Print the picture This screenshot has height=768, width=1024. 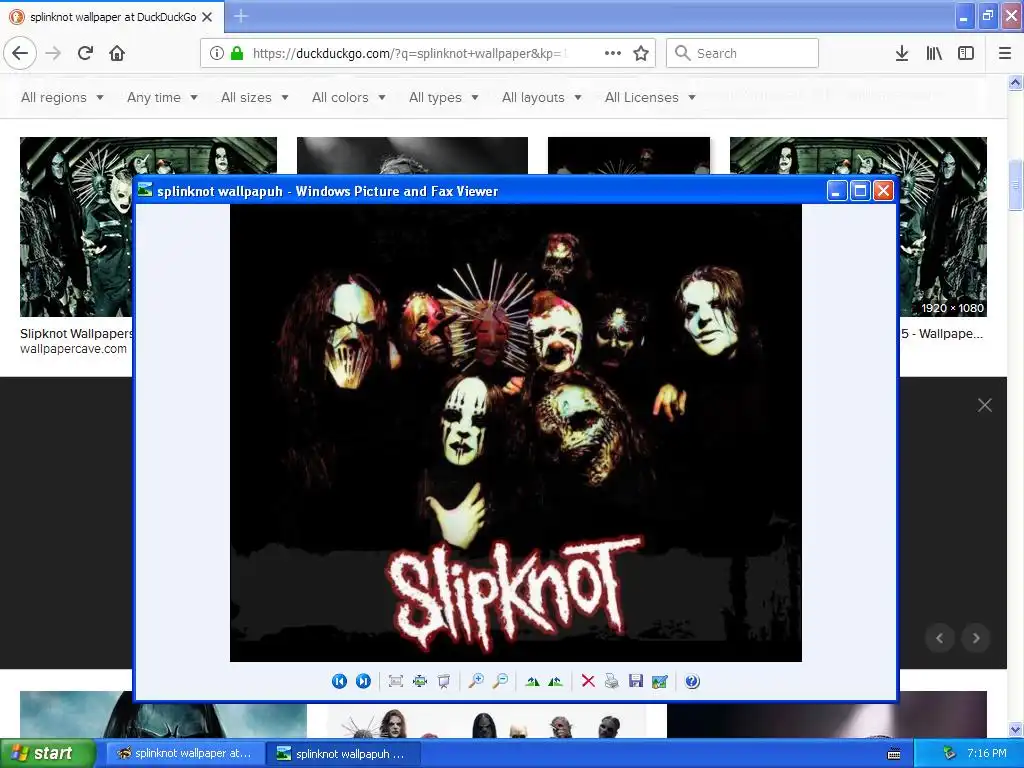(x=611, y=681)
